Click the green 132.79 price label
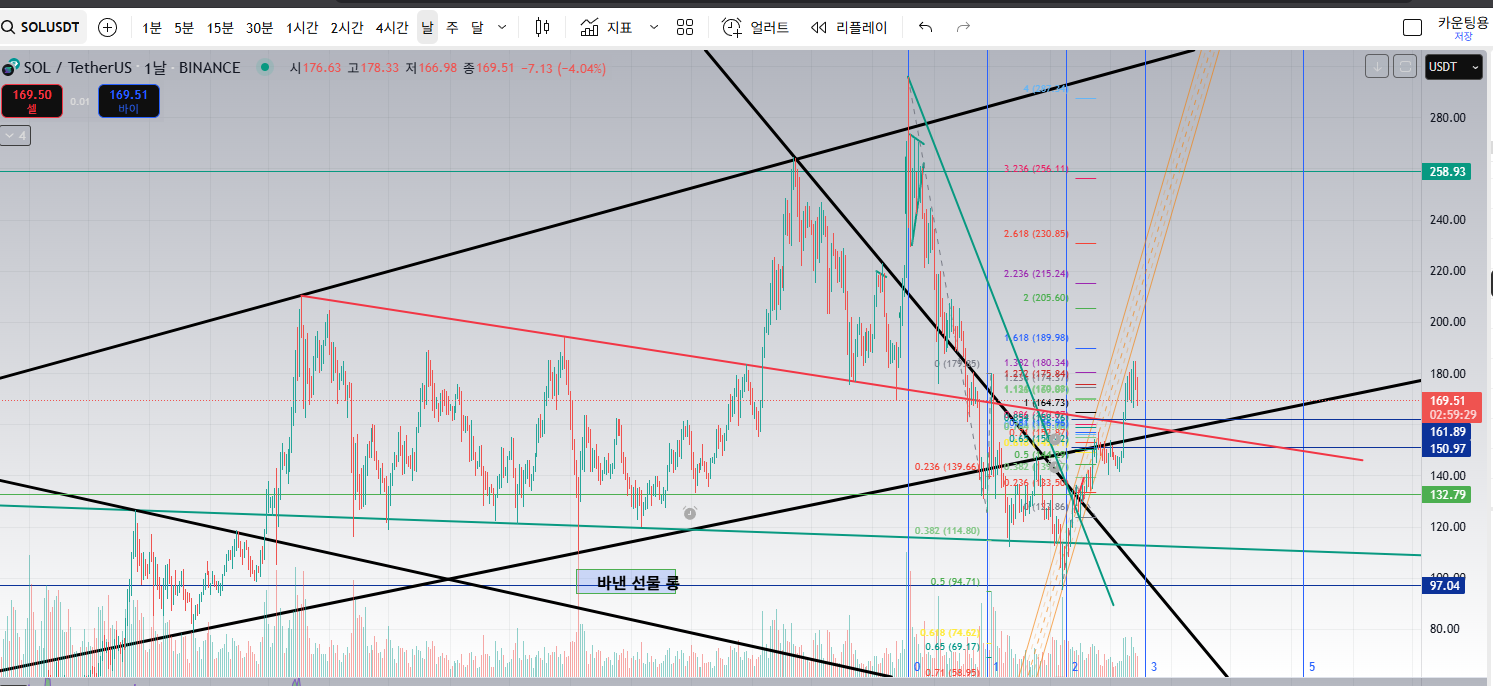Viewport: 1493px width, 686px height. click(x=1445, y=495)
